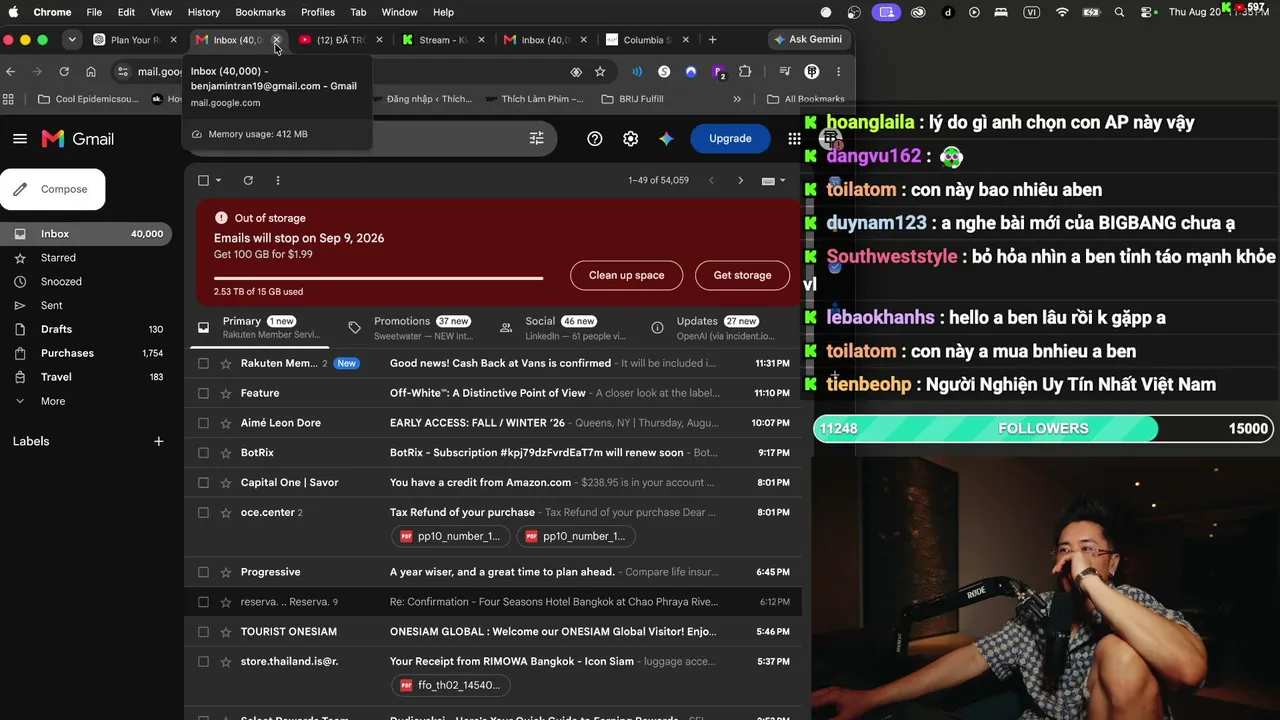Image resolution: width=1280 pixels, height=720 pixels.
Task: Open Chrome profile avatar icon
Action: [812, 71]
